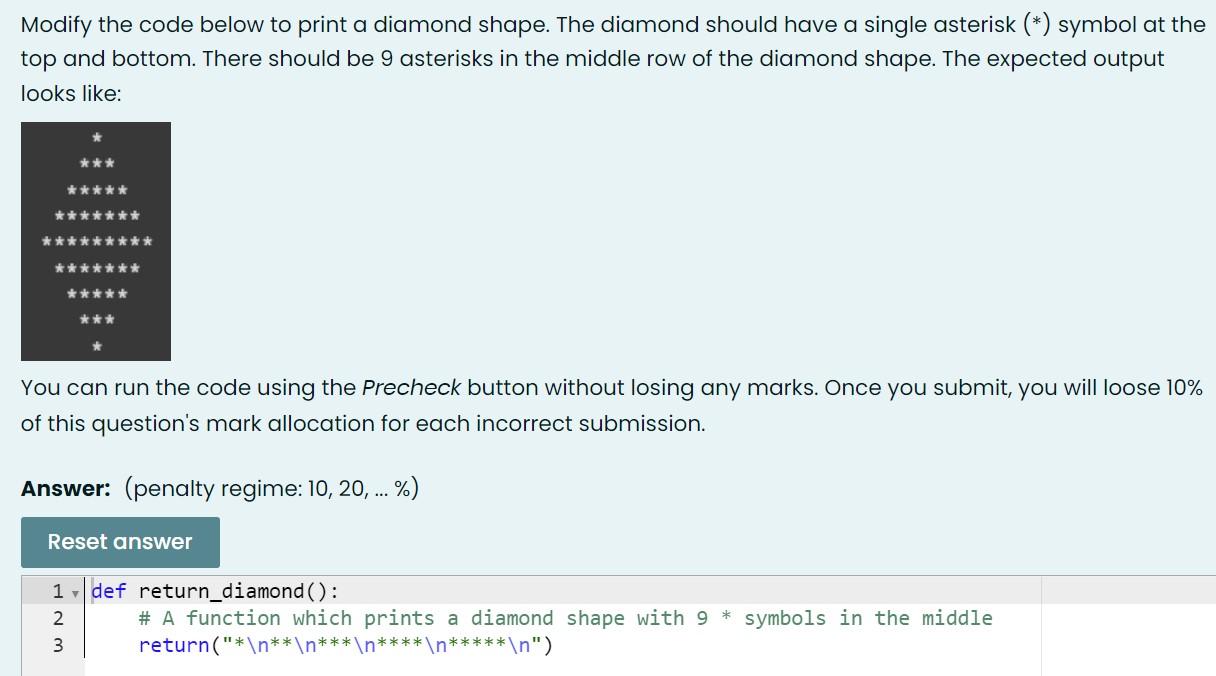Image resolution: width=1216 pixels, height=676 pixels.
Task: Click the top asterisk in the diamond preview
Action: tap(96, 135)
